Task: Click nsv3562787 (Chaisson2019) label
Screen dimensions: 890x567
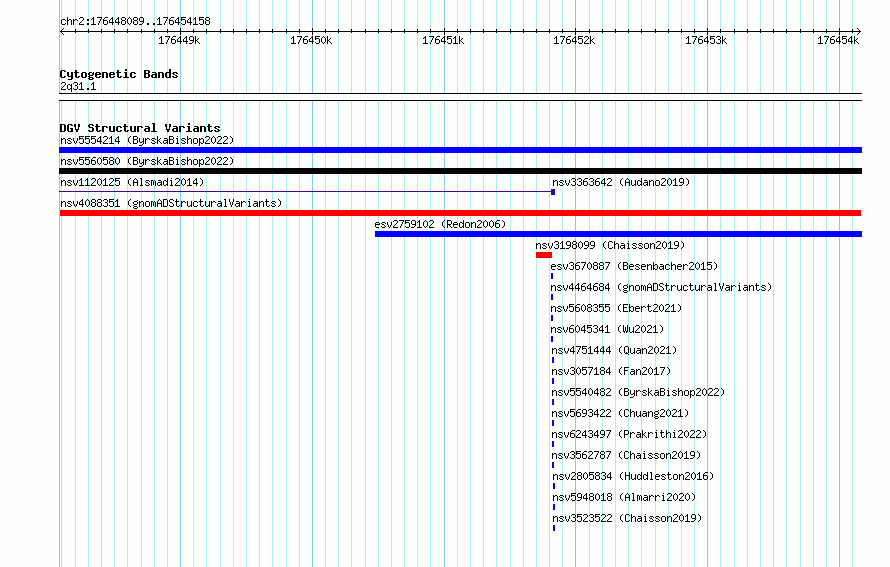Action: click(x=626, y=455)
